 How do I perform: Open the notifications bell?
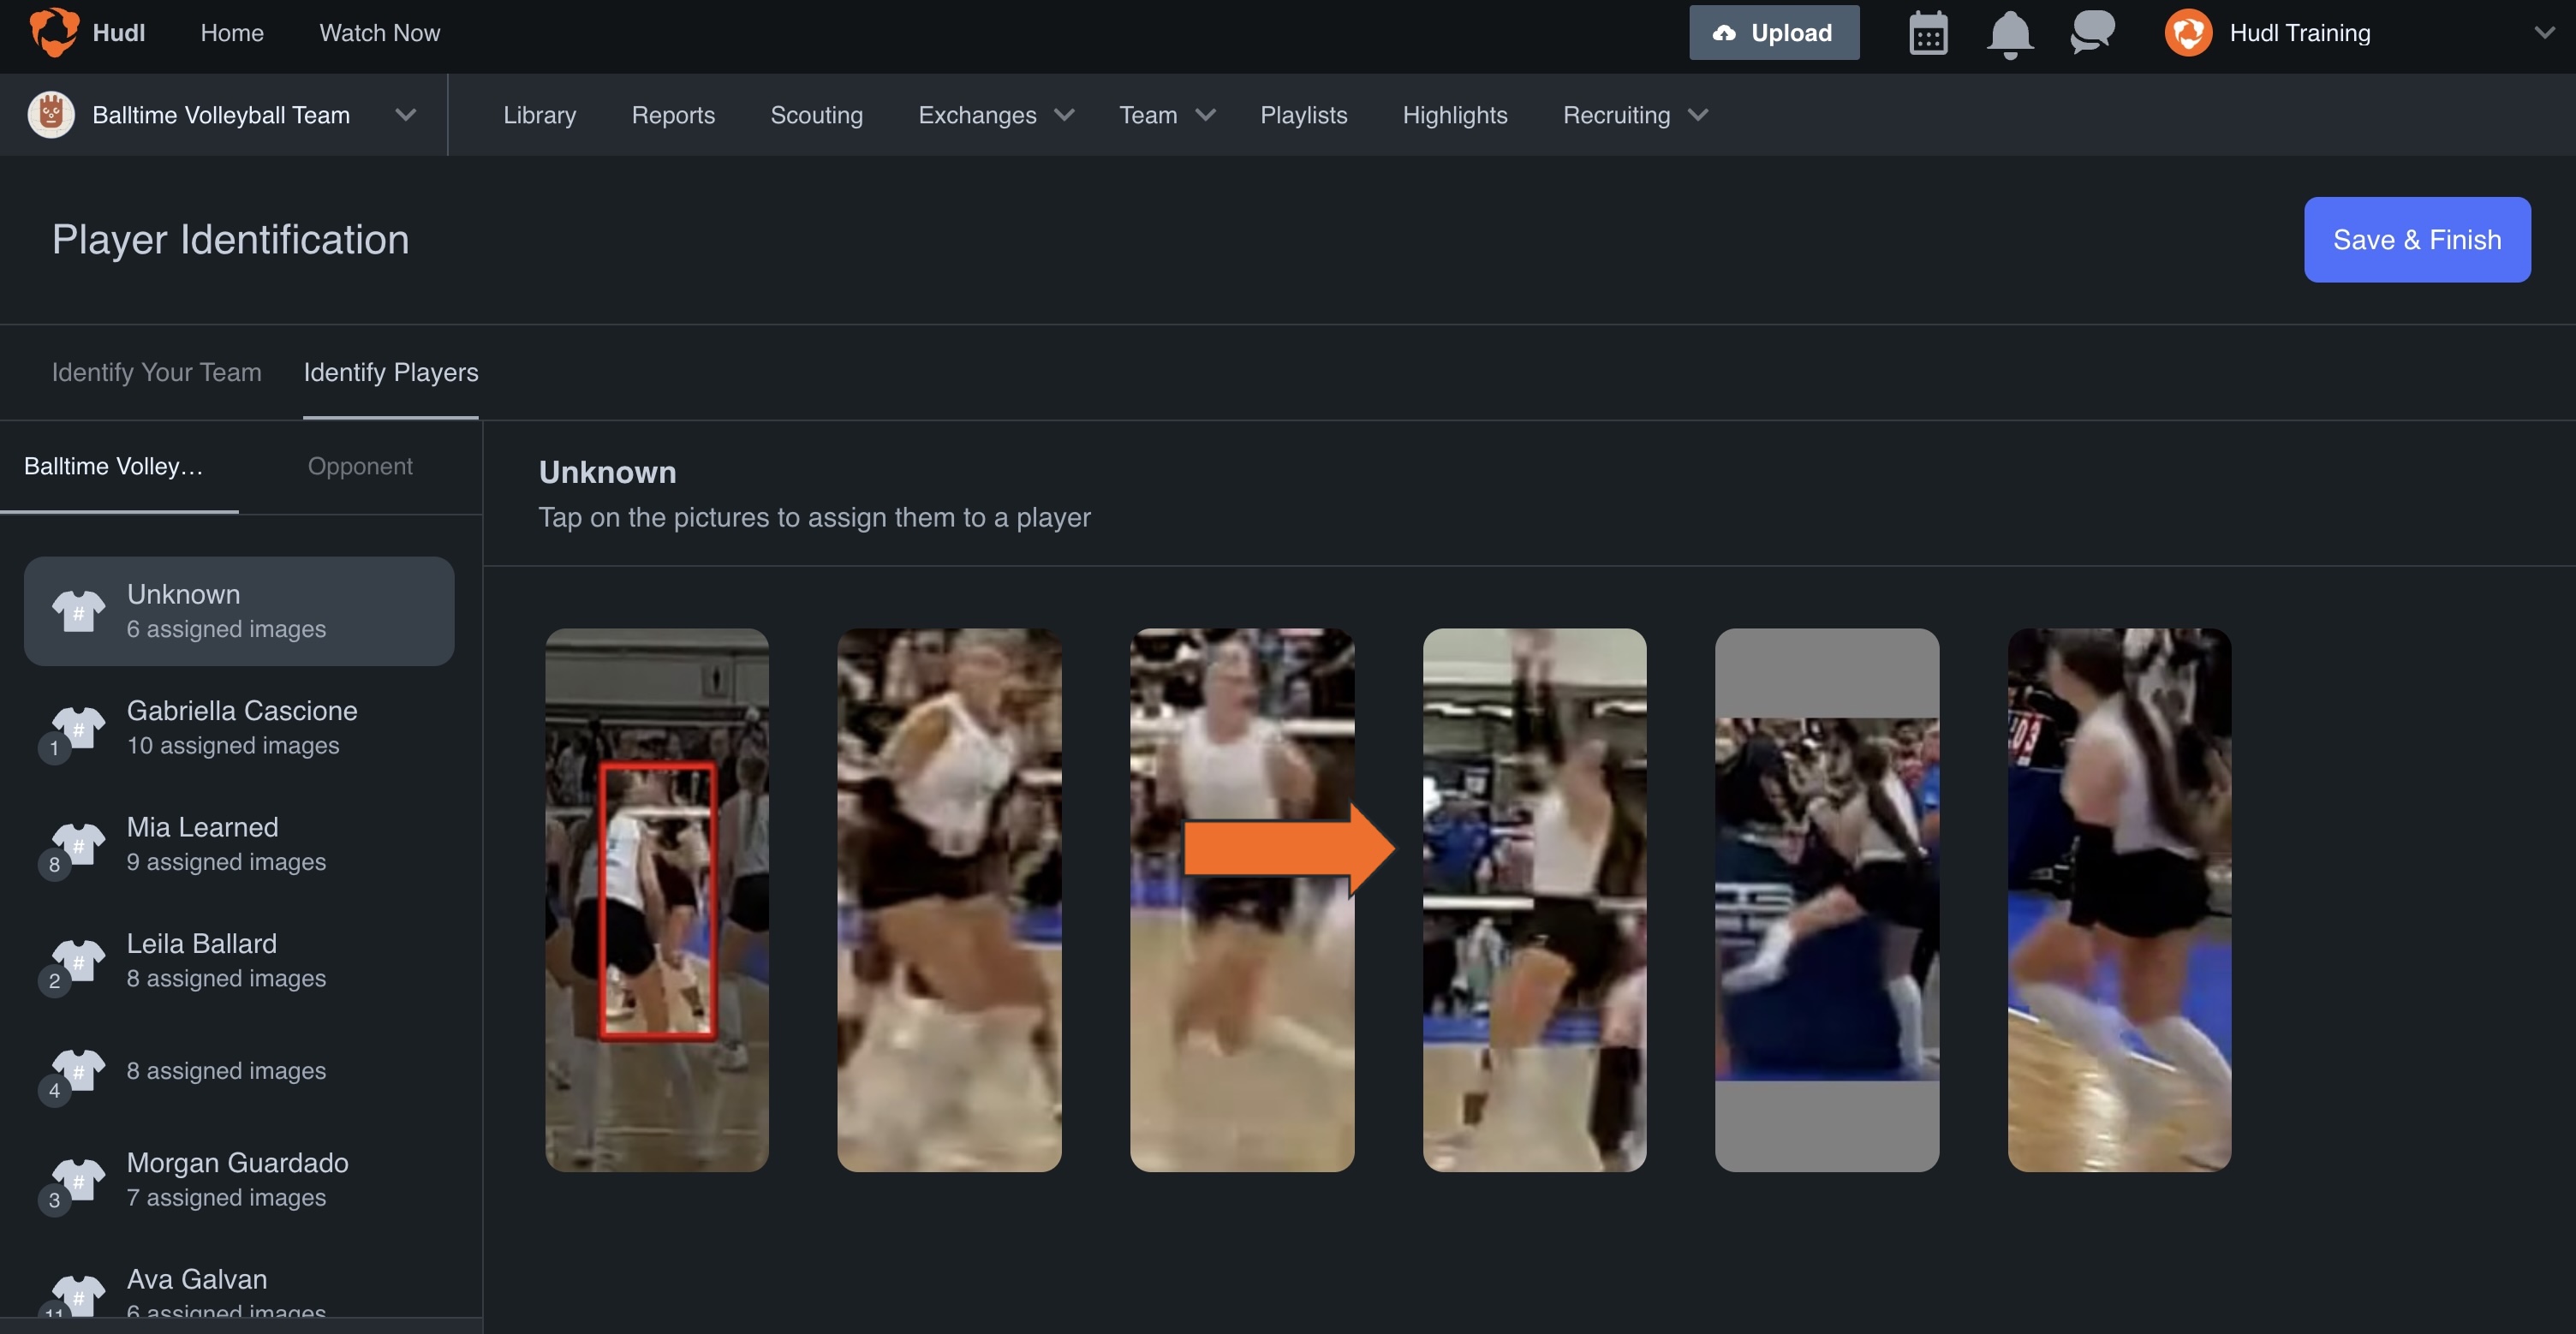[2009, 34]
